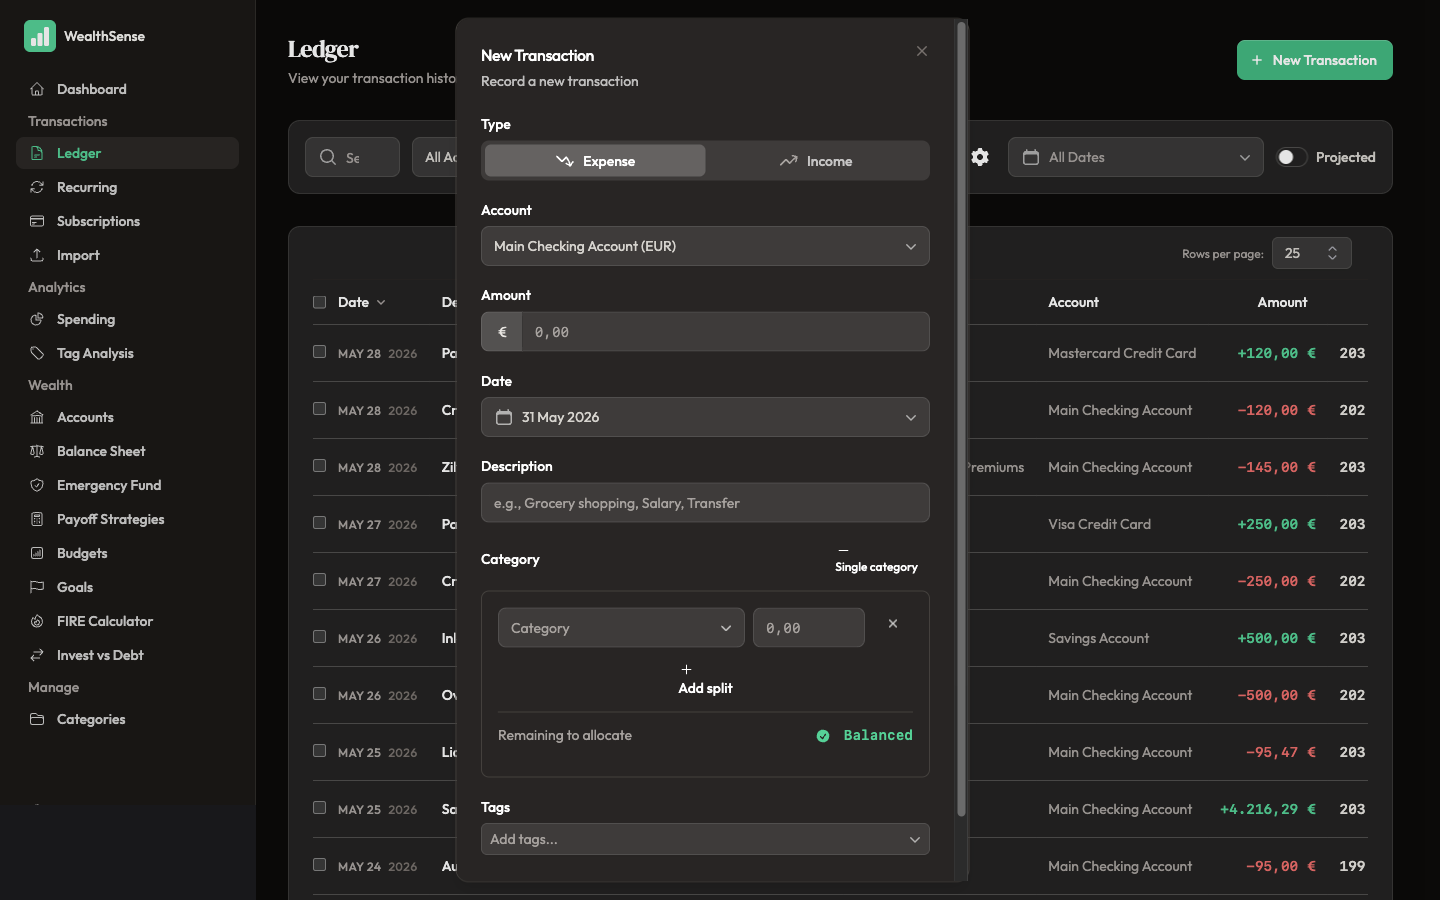Image resolution: width=1440 pixels, height=900 pixels.
Task: Click the Emergency Fund shield icon
Action: [37, 485]
